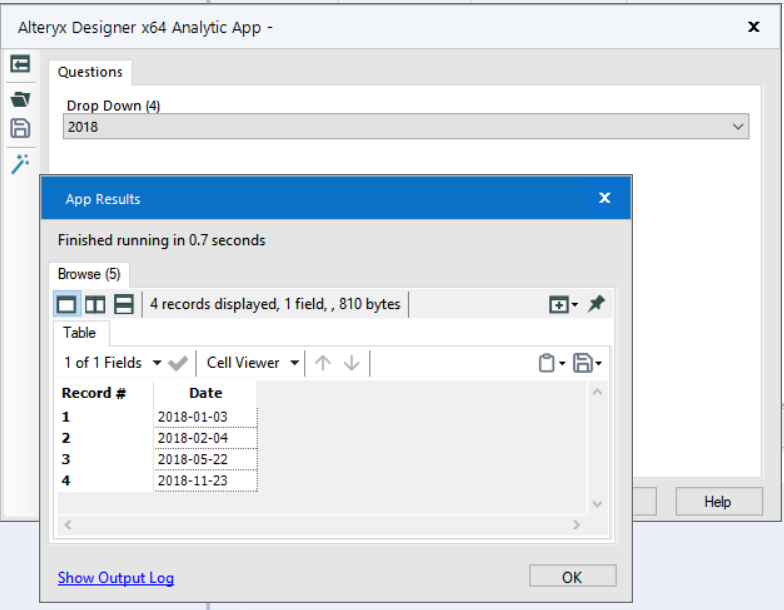Click the back arrow icon in the left sidebar

pos(20,64)
